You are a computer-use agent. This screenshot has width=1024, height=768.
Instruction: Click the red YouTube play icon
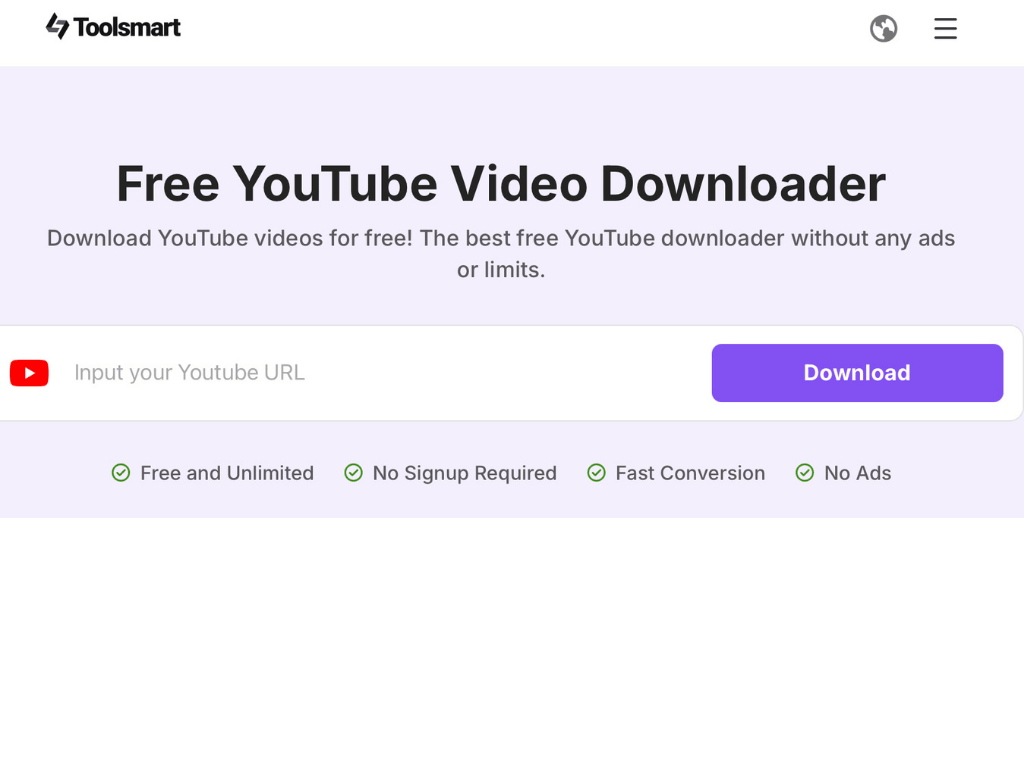click(30, 373)
